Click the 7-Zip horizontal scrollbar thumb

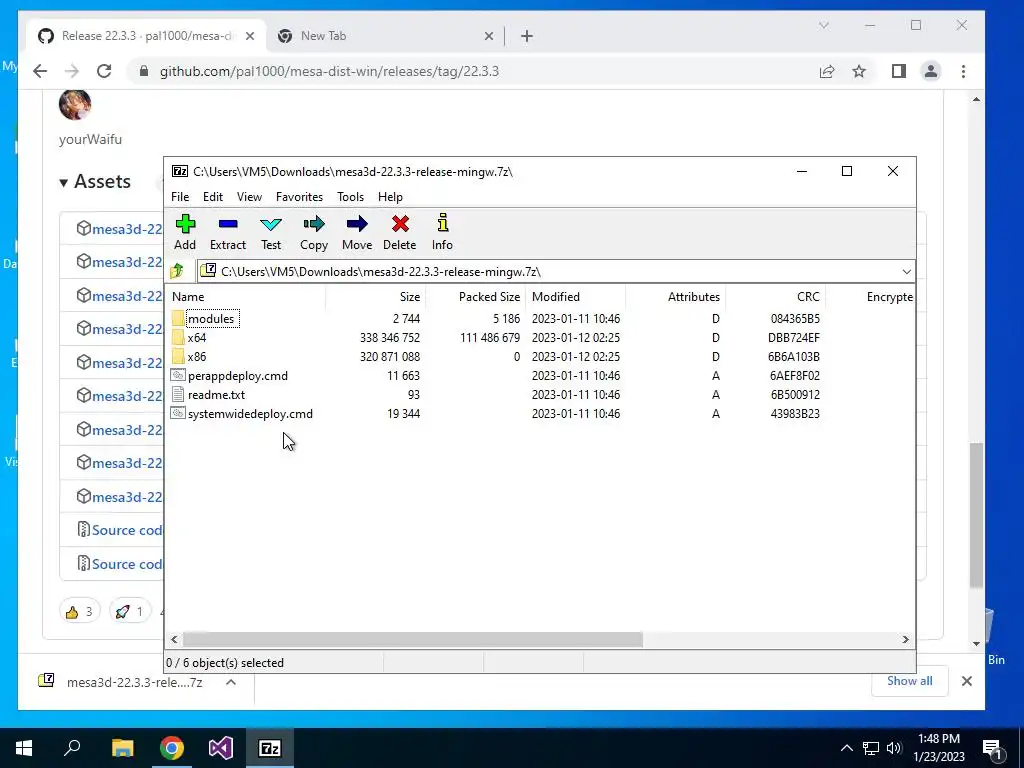412,639
